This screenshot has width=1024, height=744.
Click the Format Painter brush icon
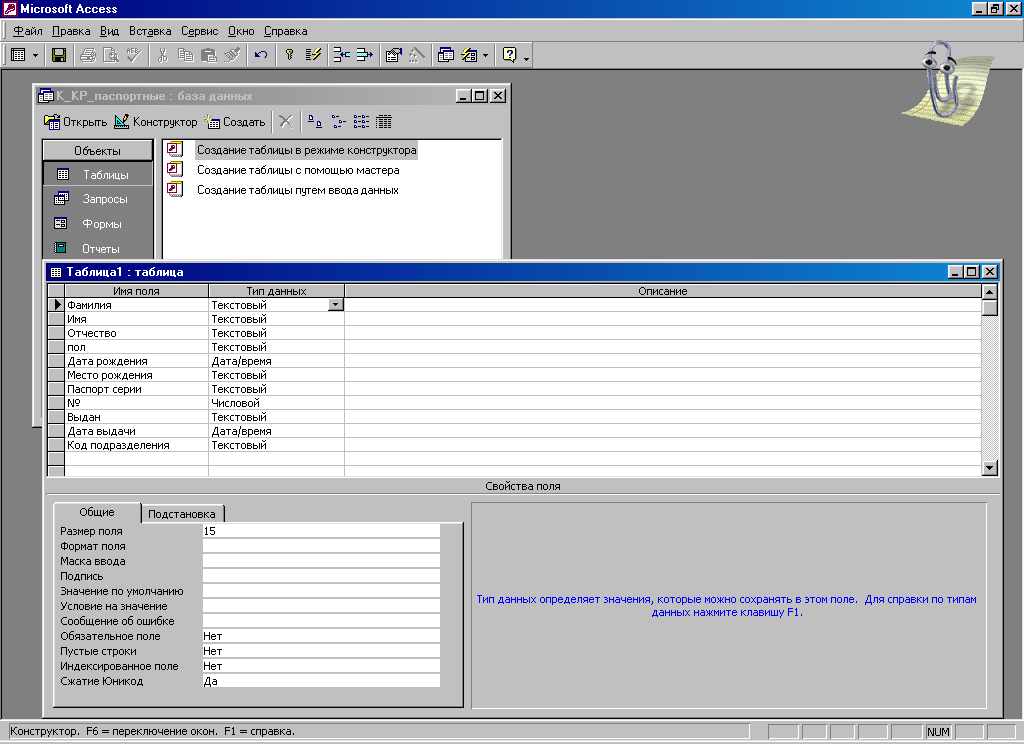232,56
